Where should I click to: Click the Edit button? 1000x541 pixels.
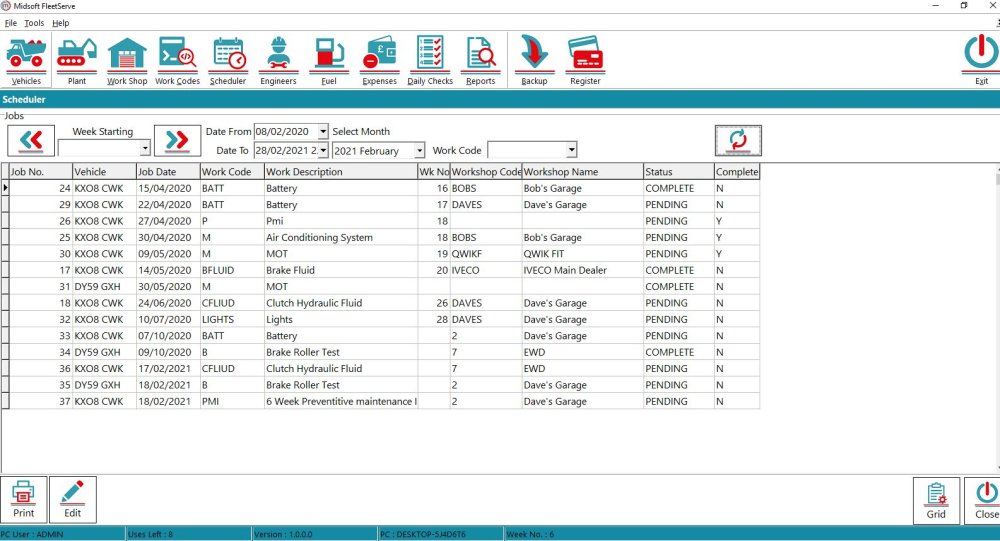click(x=73, y=499)
